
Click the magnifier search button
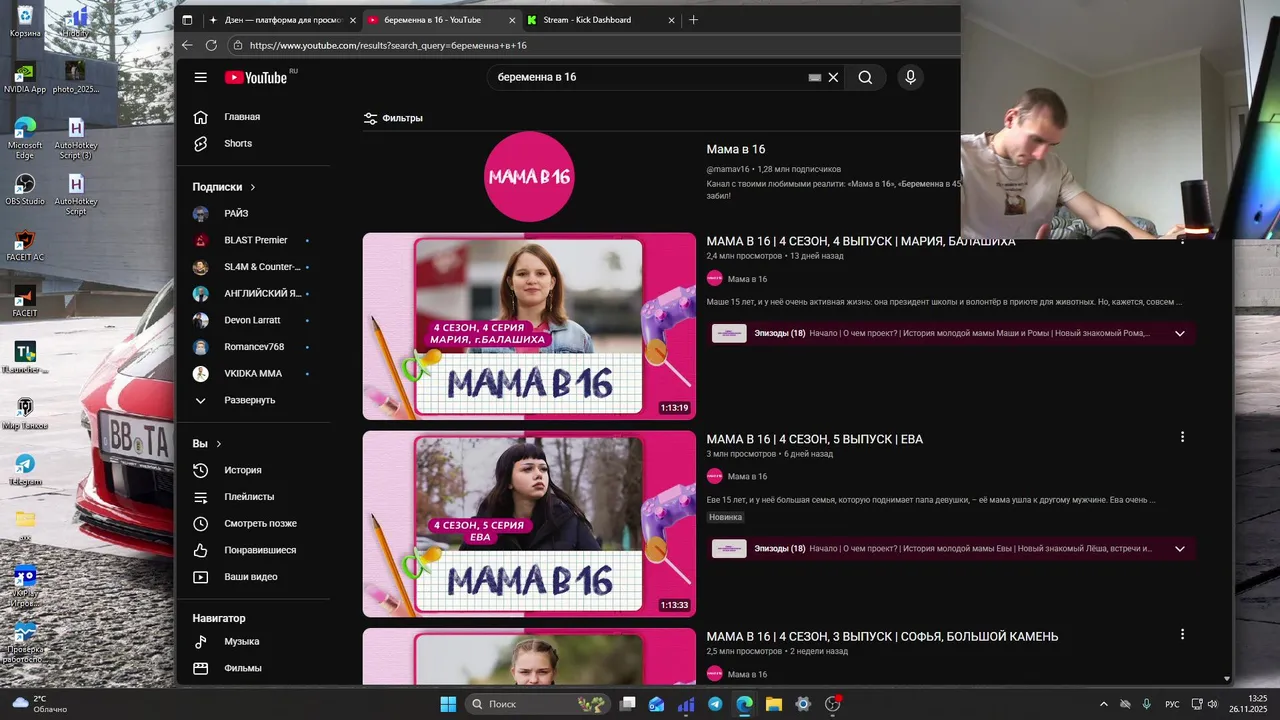click(865, 77)
